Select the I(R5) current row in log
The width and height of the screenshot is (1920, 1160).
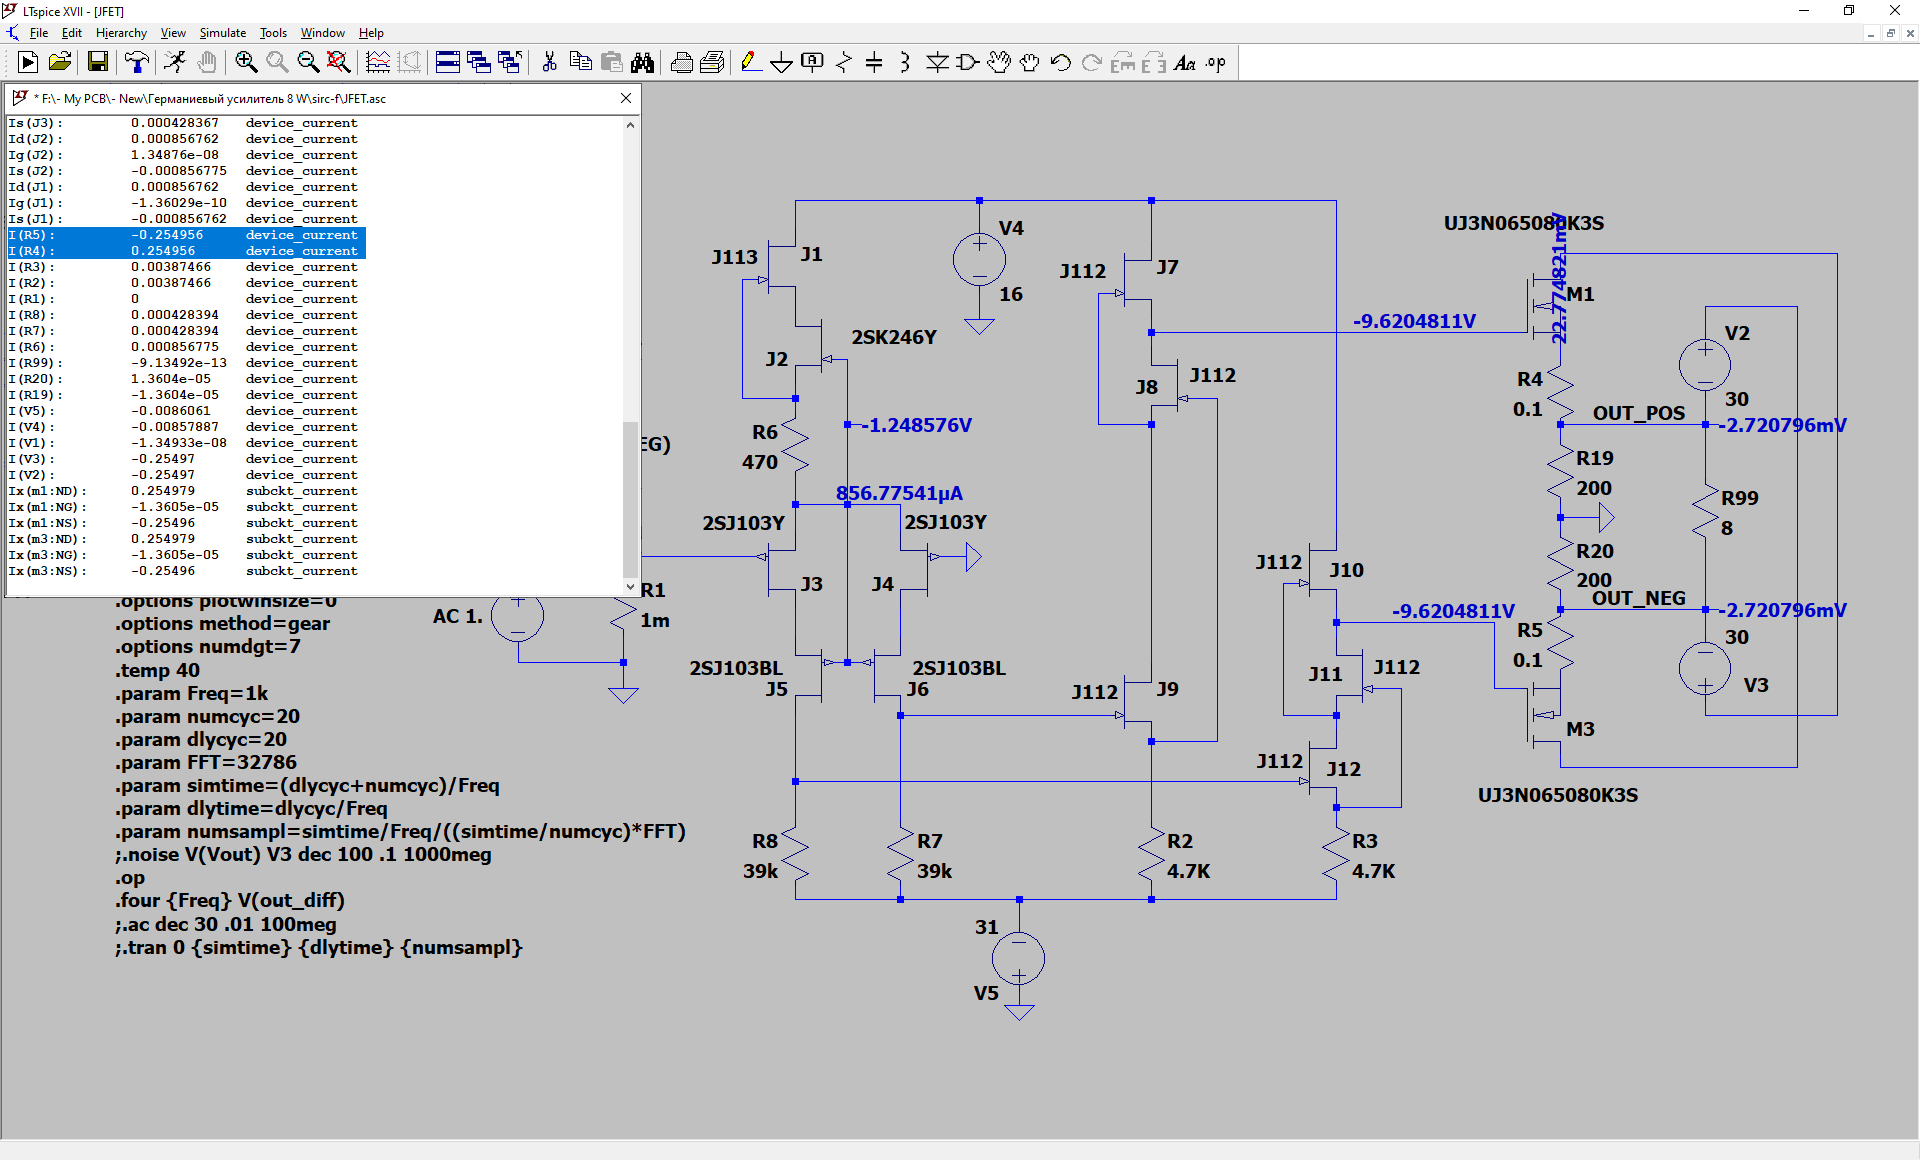[186, 235]
